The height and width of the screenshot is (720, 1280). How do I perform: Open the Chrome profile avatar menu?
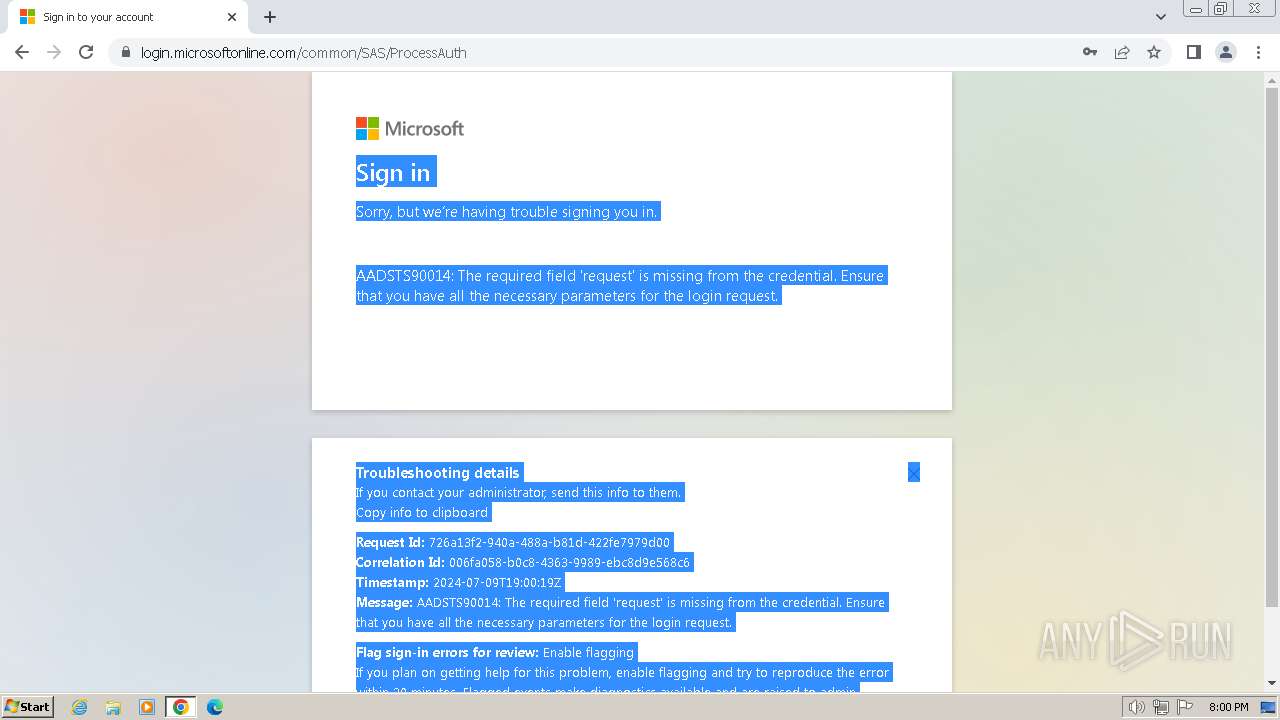[1226, 52]
